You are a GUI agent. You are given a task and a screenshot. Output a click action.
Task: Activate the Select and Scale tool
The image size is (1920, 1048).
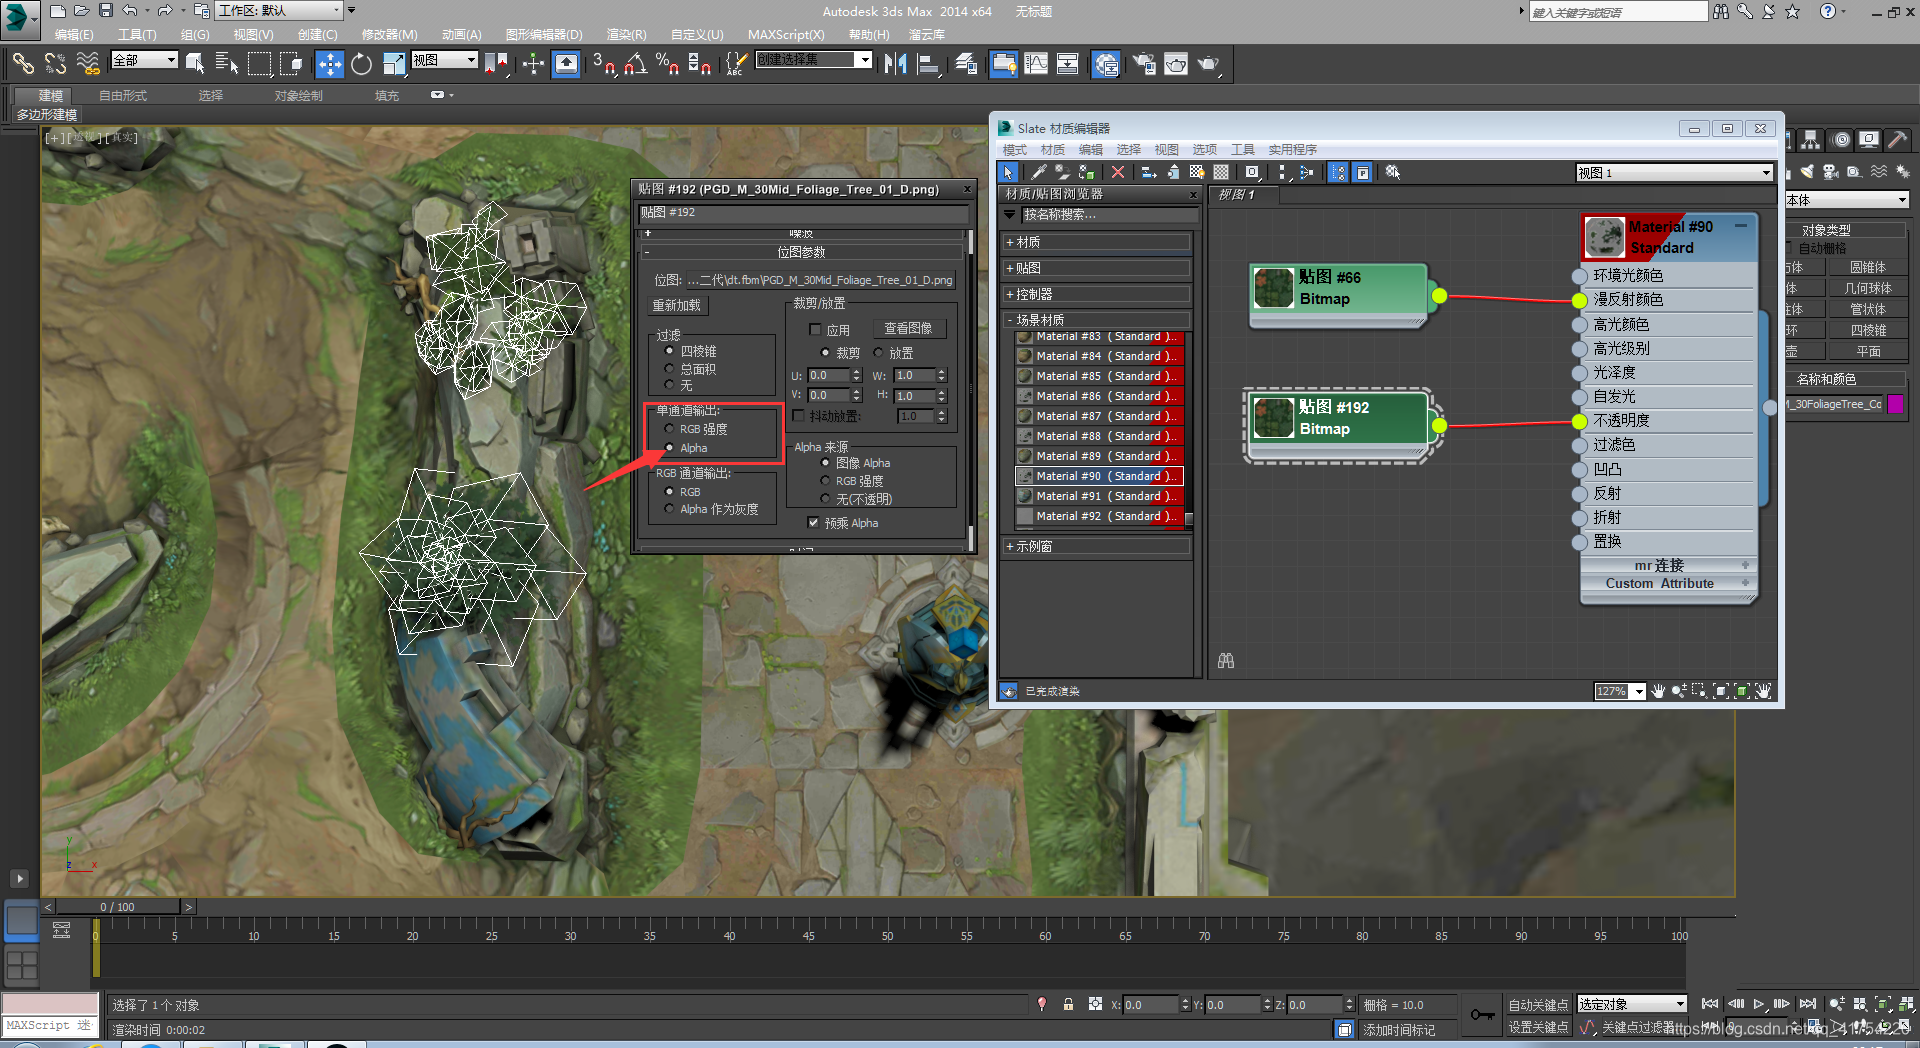394,64
